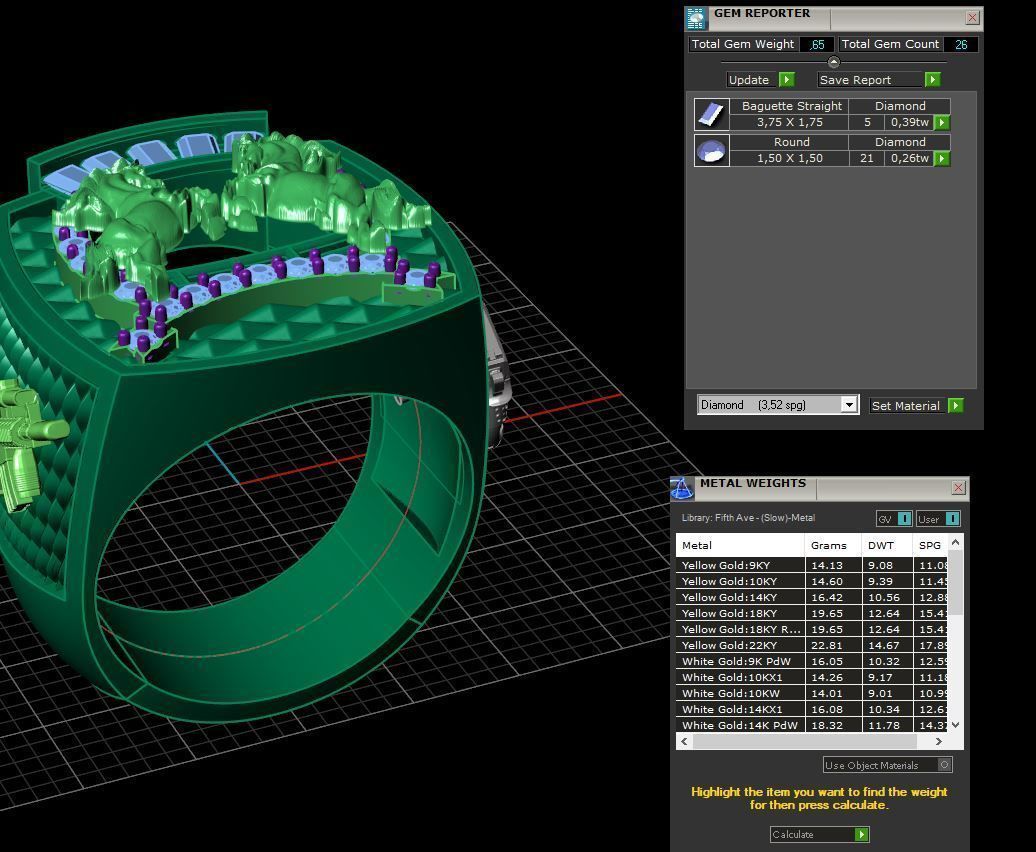The width and height of the screenshot is (1036, 852).
Task: Select the Yellow Gold:14KY row
Action: coord(812,597)
